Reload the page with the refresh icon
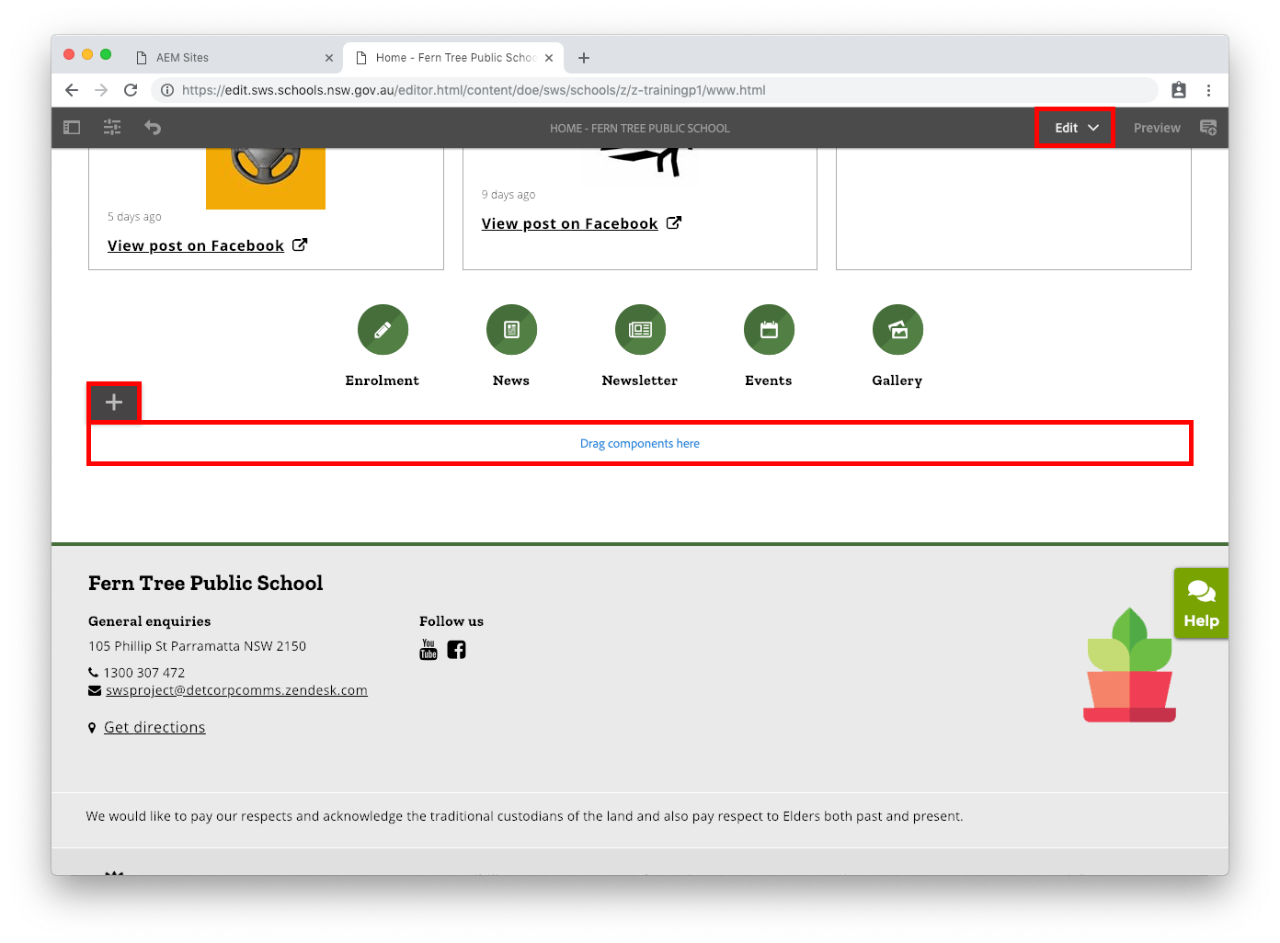Image resolution: width=1280 pixels, height=943 pixels. [130, 90]
